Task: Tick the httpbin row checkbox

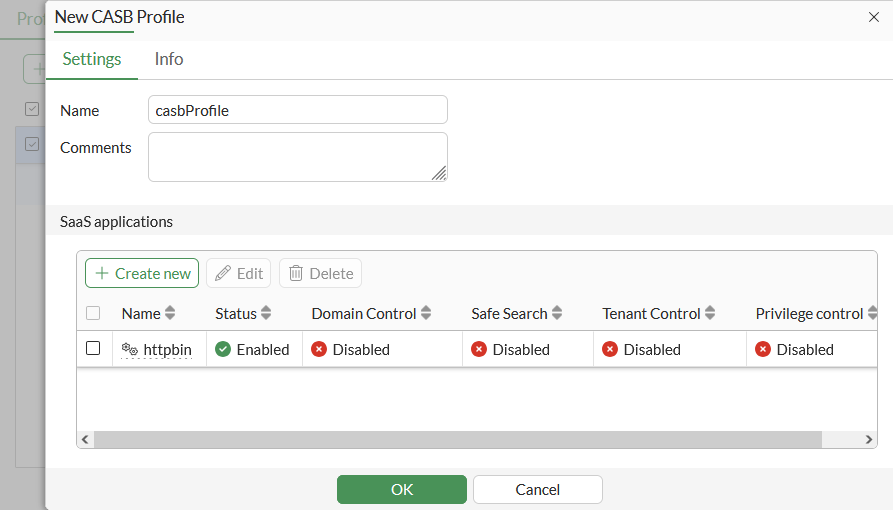Action: coord(93,349)
